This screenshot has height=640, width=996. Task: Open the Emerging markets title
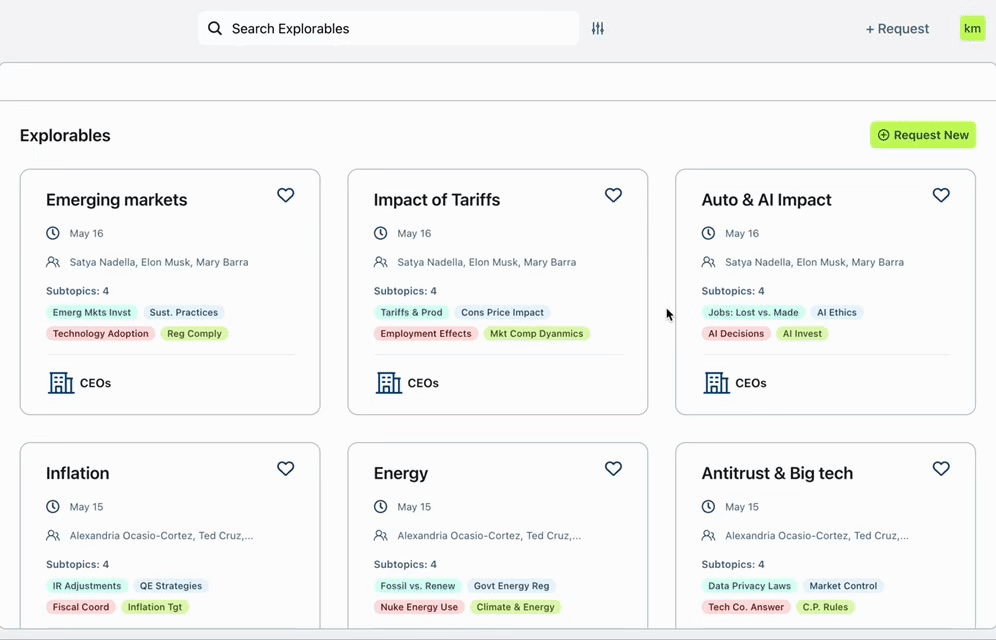(x=116, y=199)
